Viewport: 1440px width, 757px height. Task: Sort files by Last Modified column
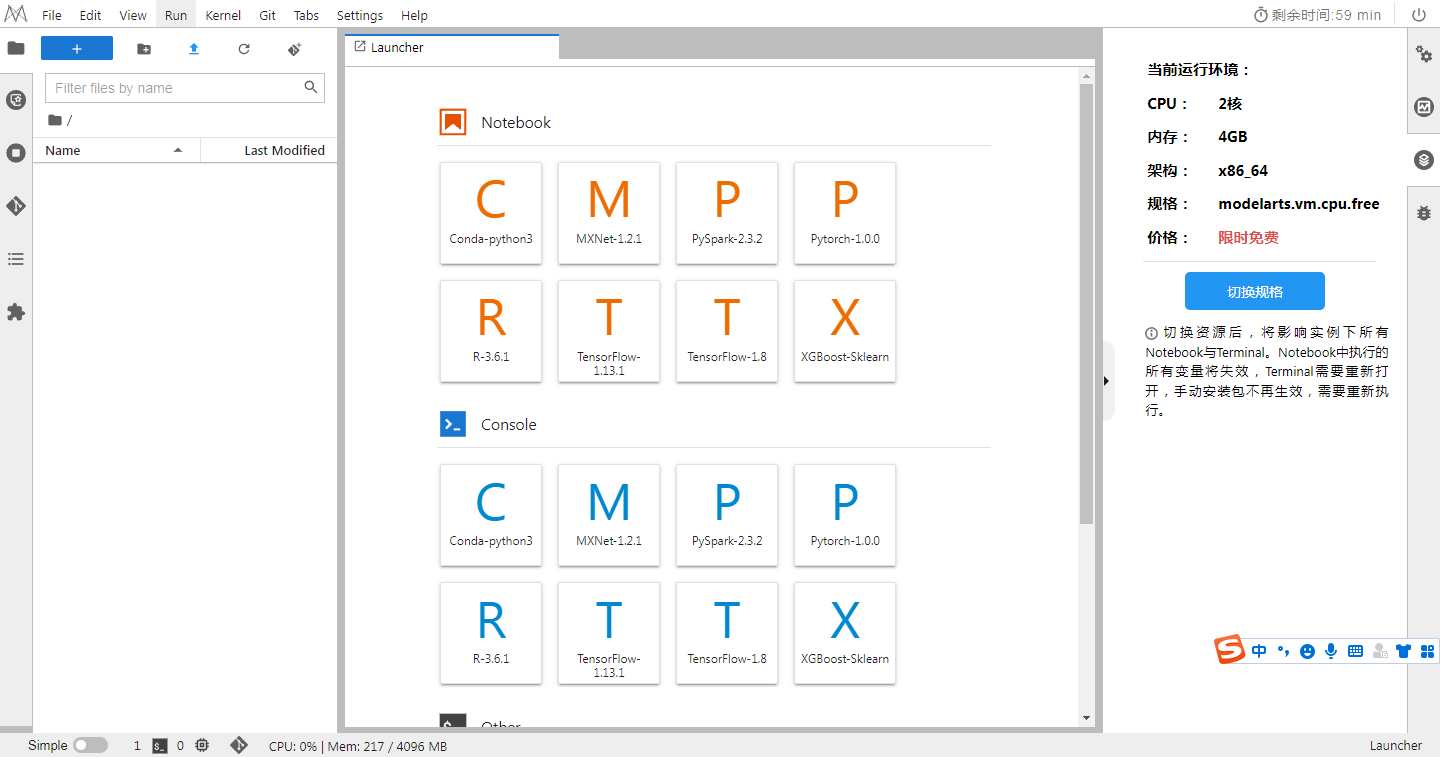(x=268, y=150)
